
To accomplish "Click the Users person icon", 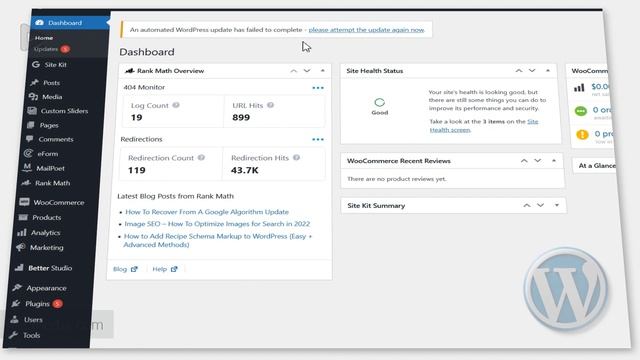I will (x=14, y=320).
